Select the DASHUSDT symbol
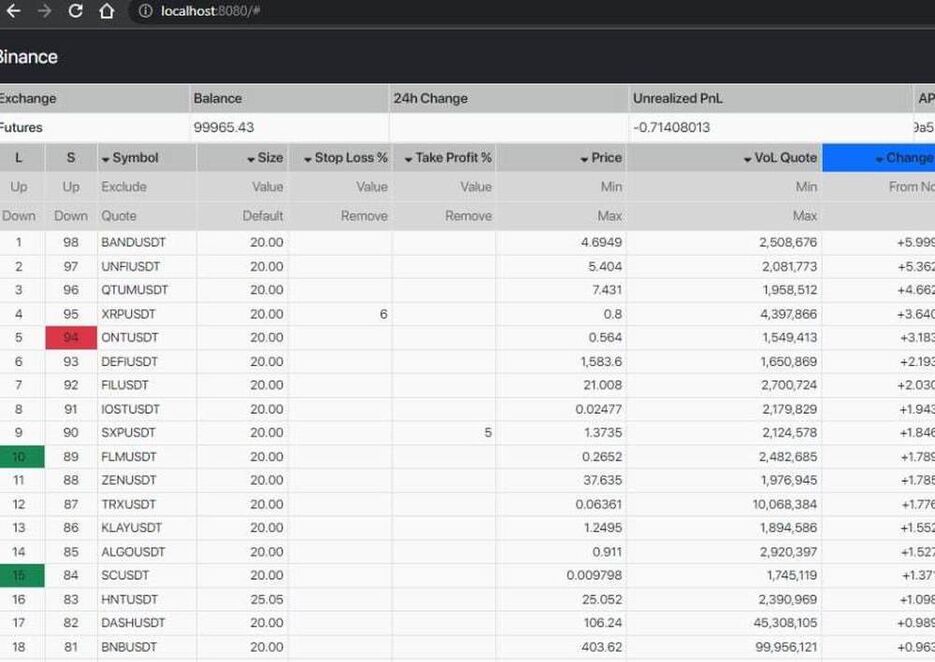Viewport: 935px width, 662px height. pos(133,623)
